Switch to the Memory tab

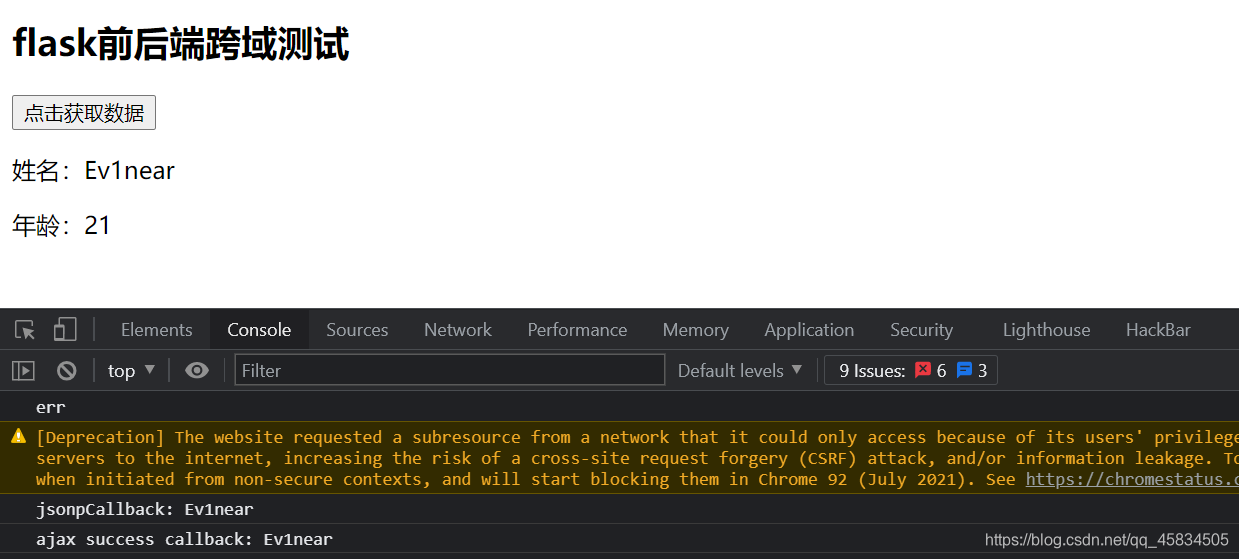pos(695,330)
